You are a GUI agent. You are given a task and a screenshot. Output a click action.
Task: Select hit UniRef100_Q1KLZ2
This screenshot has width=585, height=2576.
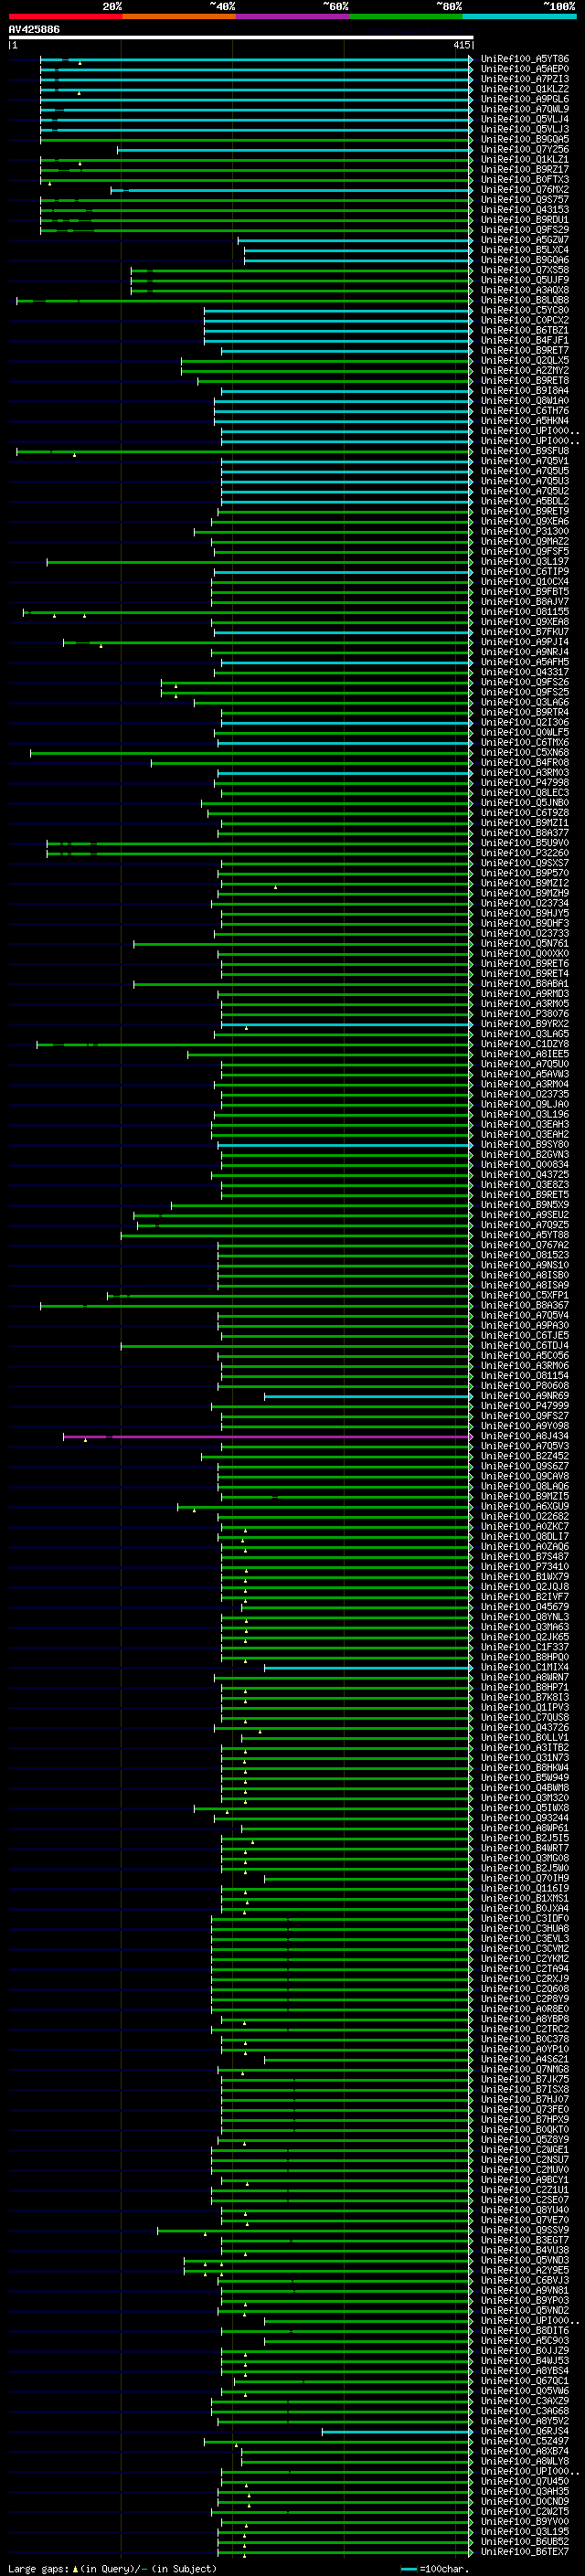(x=524, y=89)
